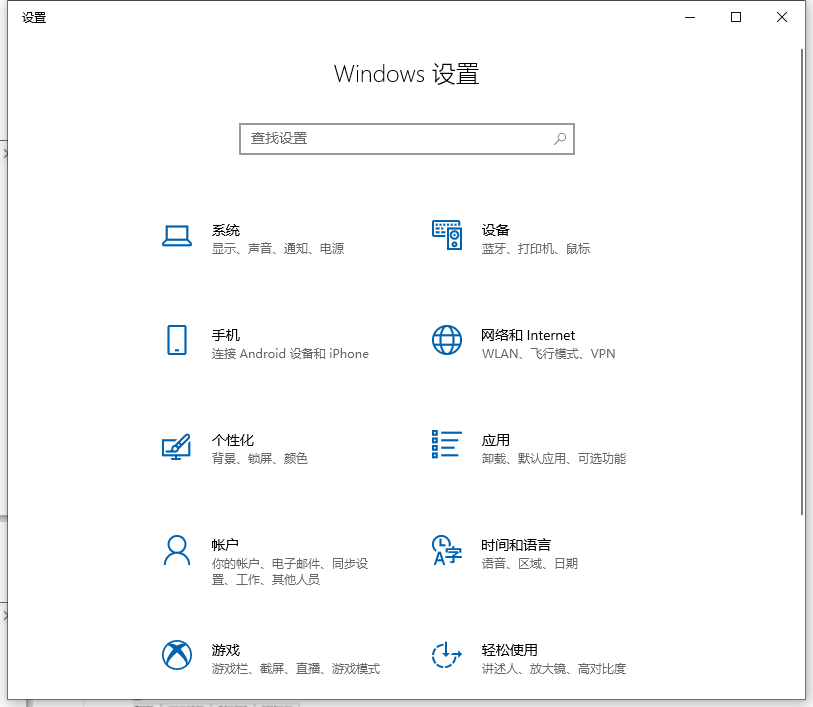
Task: Select the 网络和 Internet title
Action: [x=528, y=335]
